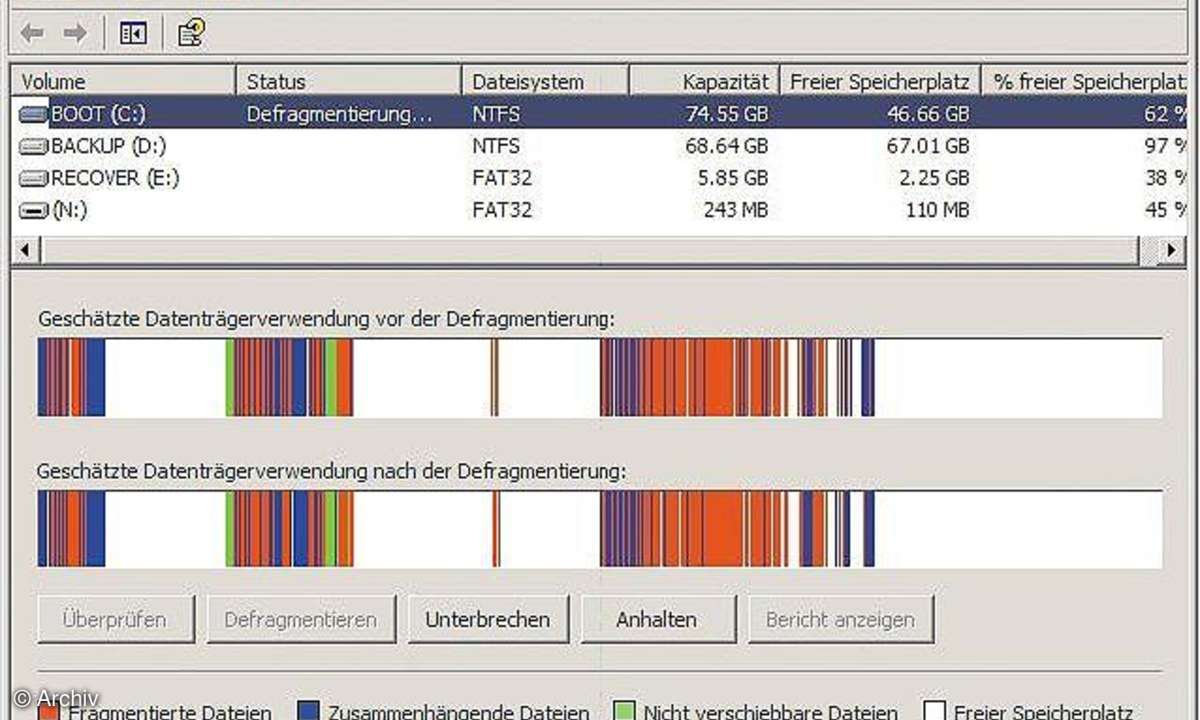Select the BACKUP (D:) drive icon
This screenshot has height=720, width=1200.
click(x=33, y=147)
